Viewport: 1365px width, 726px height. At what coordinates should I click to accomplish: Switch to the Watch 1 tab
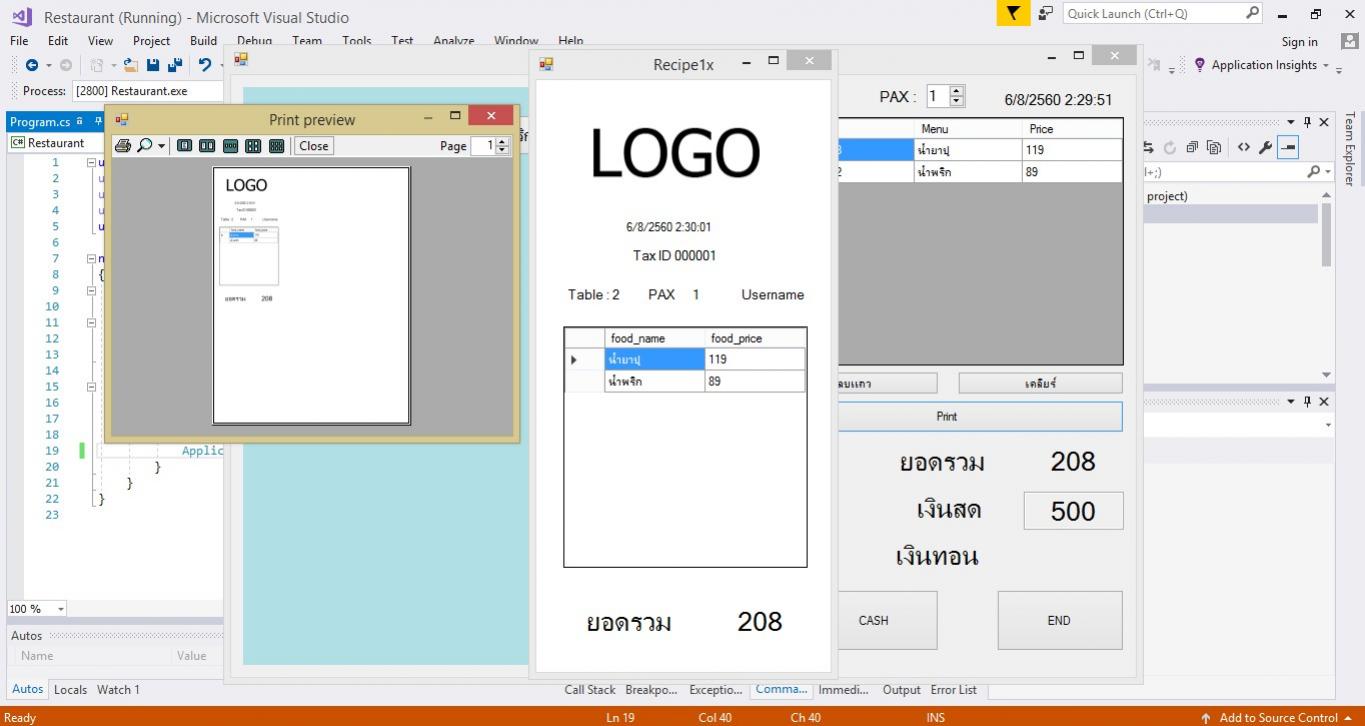point(118,689)
